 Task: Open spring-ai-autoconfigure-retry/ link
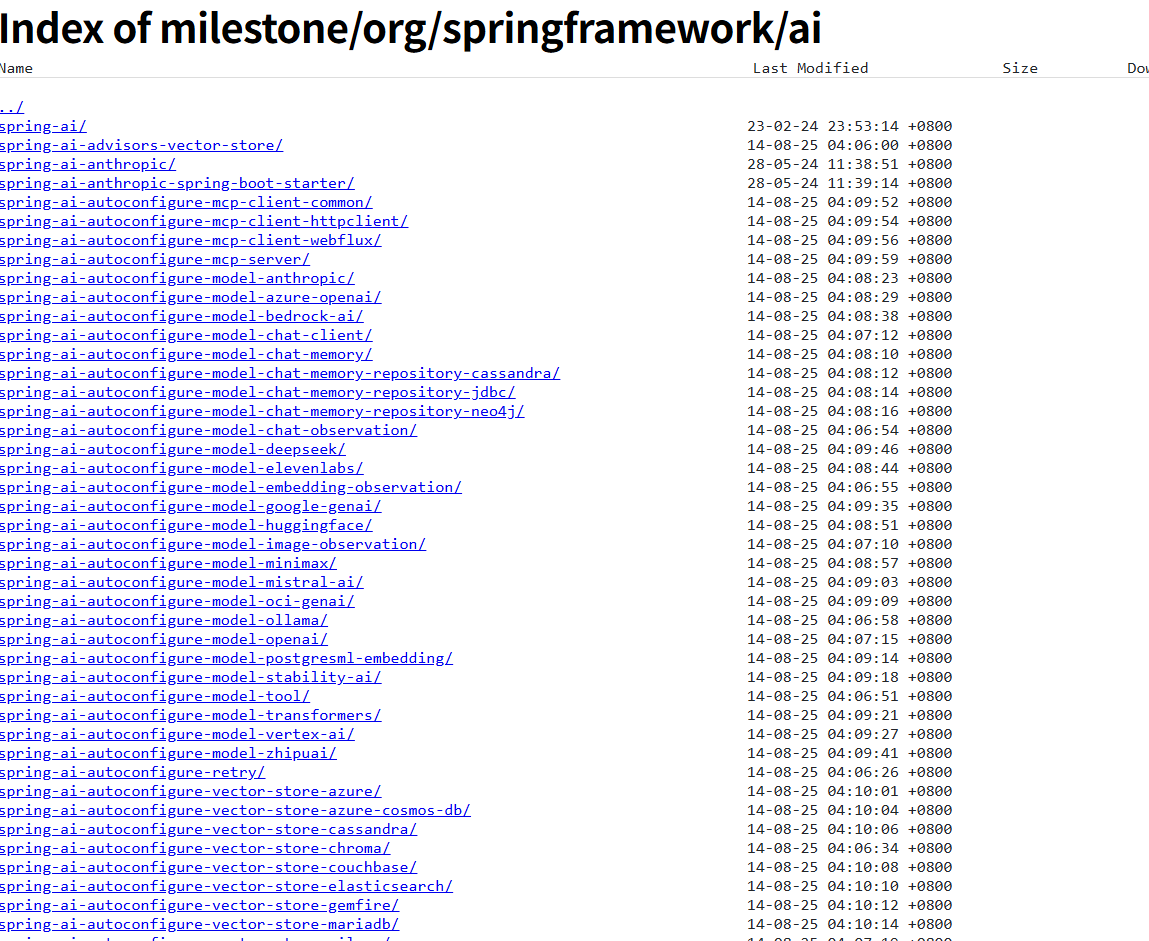click(x=133, y=774)
